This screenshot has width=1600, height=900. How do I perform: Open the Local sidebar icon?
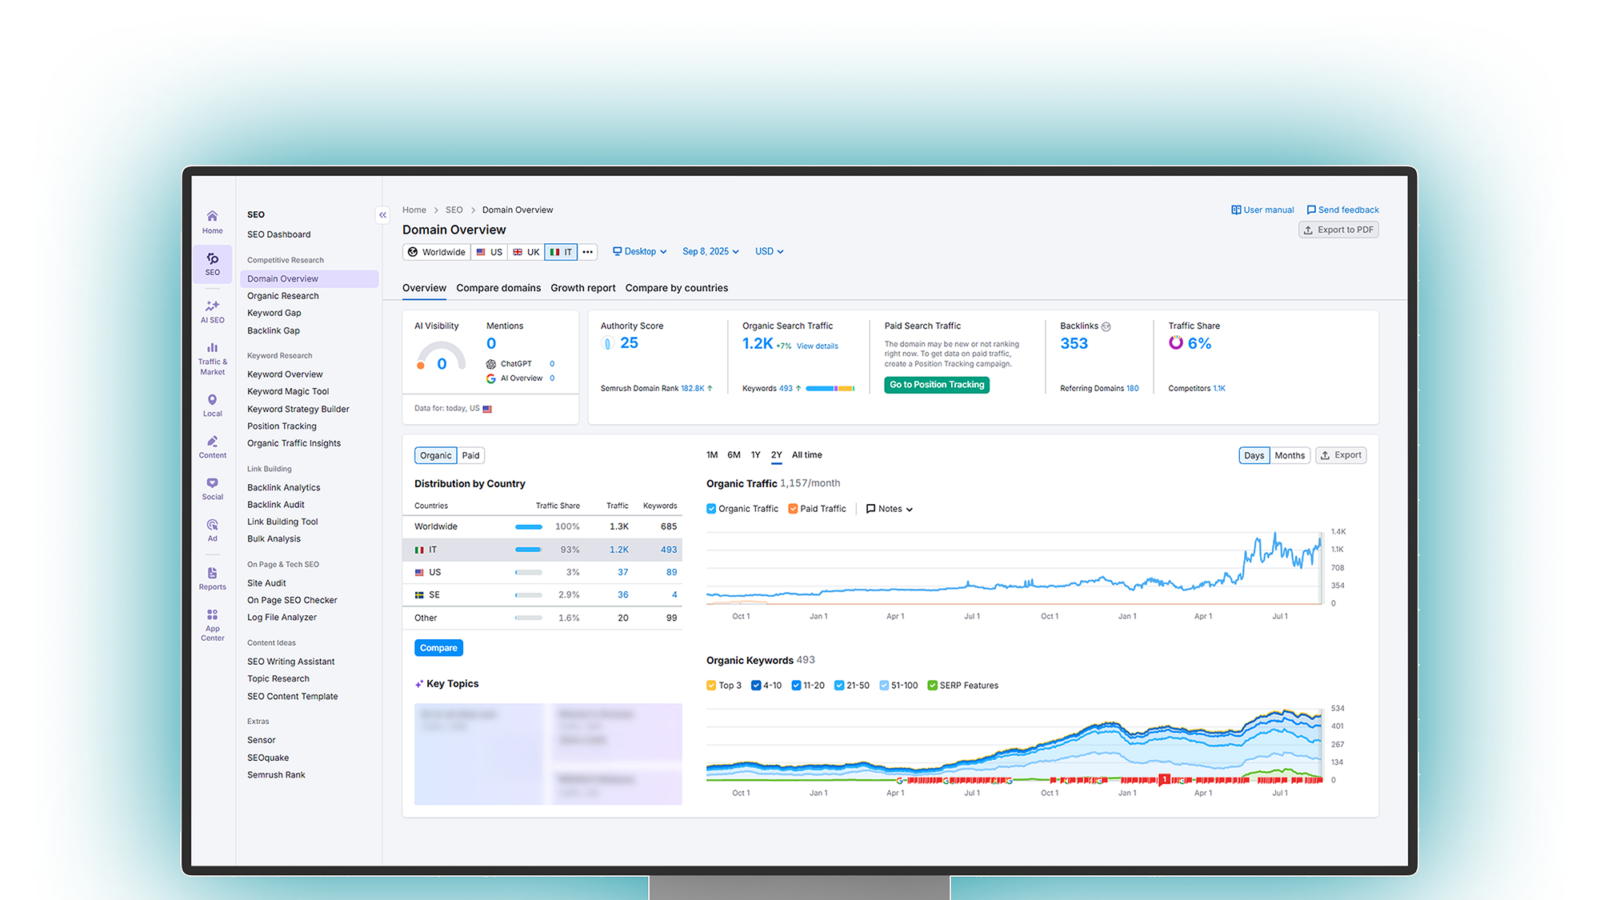(x=212, y=405)
